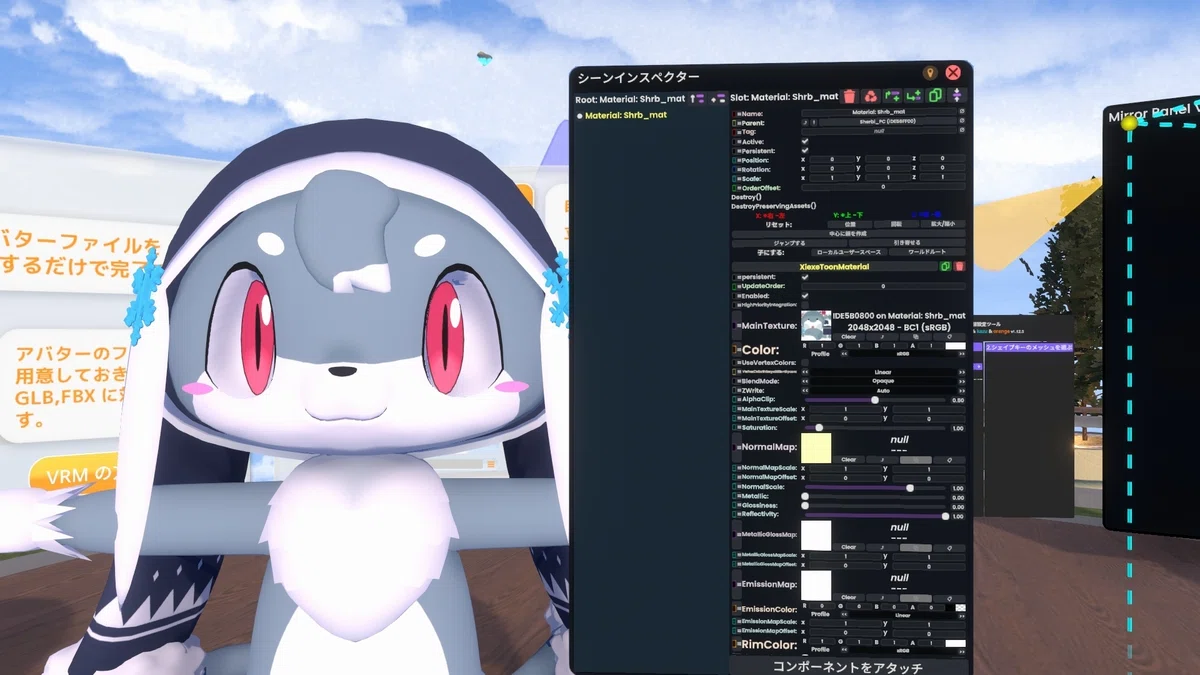The width and height of the screenshot is (1200, 675).
Task: Click the OrderOffset value field
Action: click(883, 187)
